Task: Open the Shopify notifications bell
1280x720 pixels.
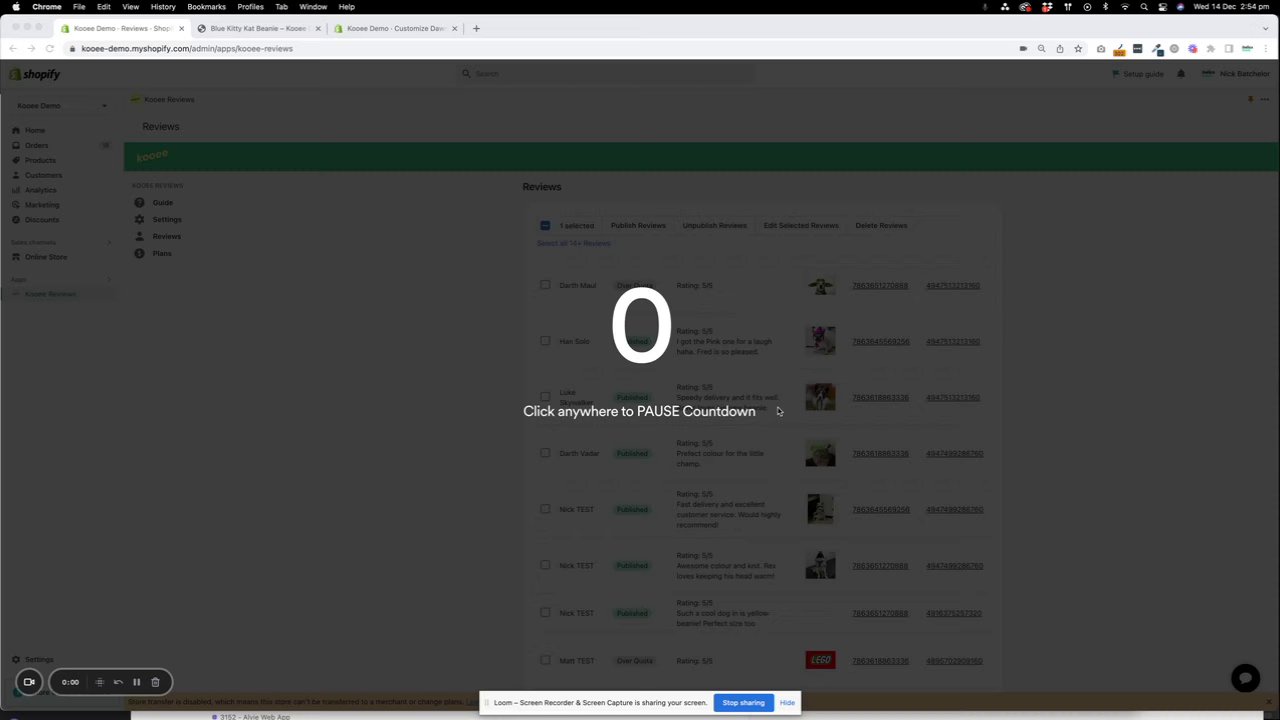Action: click(1181, 74)
